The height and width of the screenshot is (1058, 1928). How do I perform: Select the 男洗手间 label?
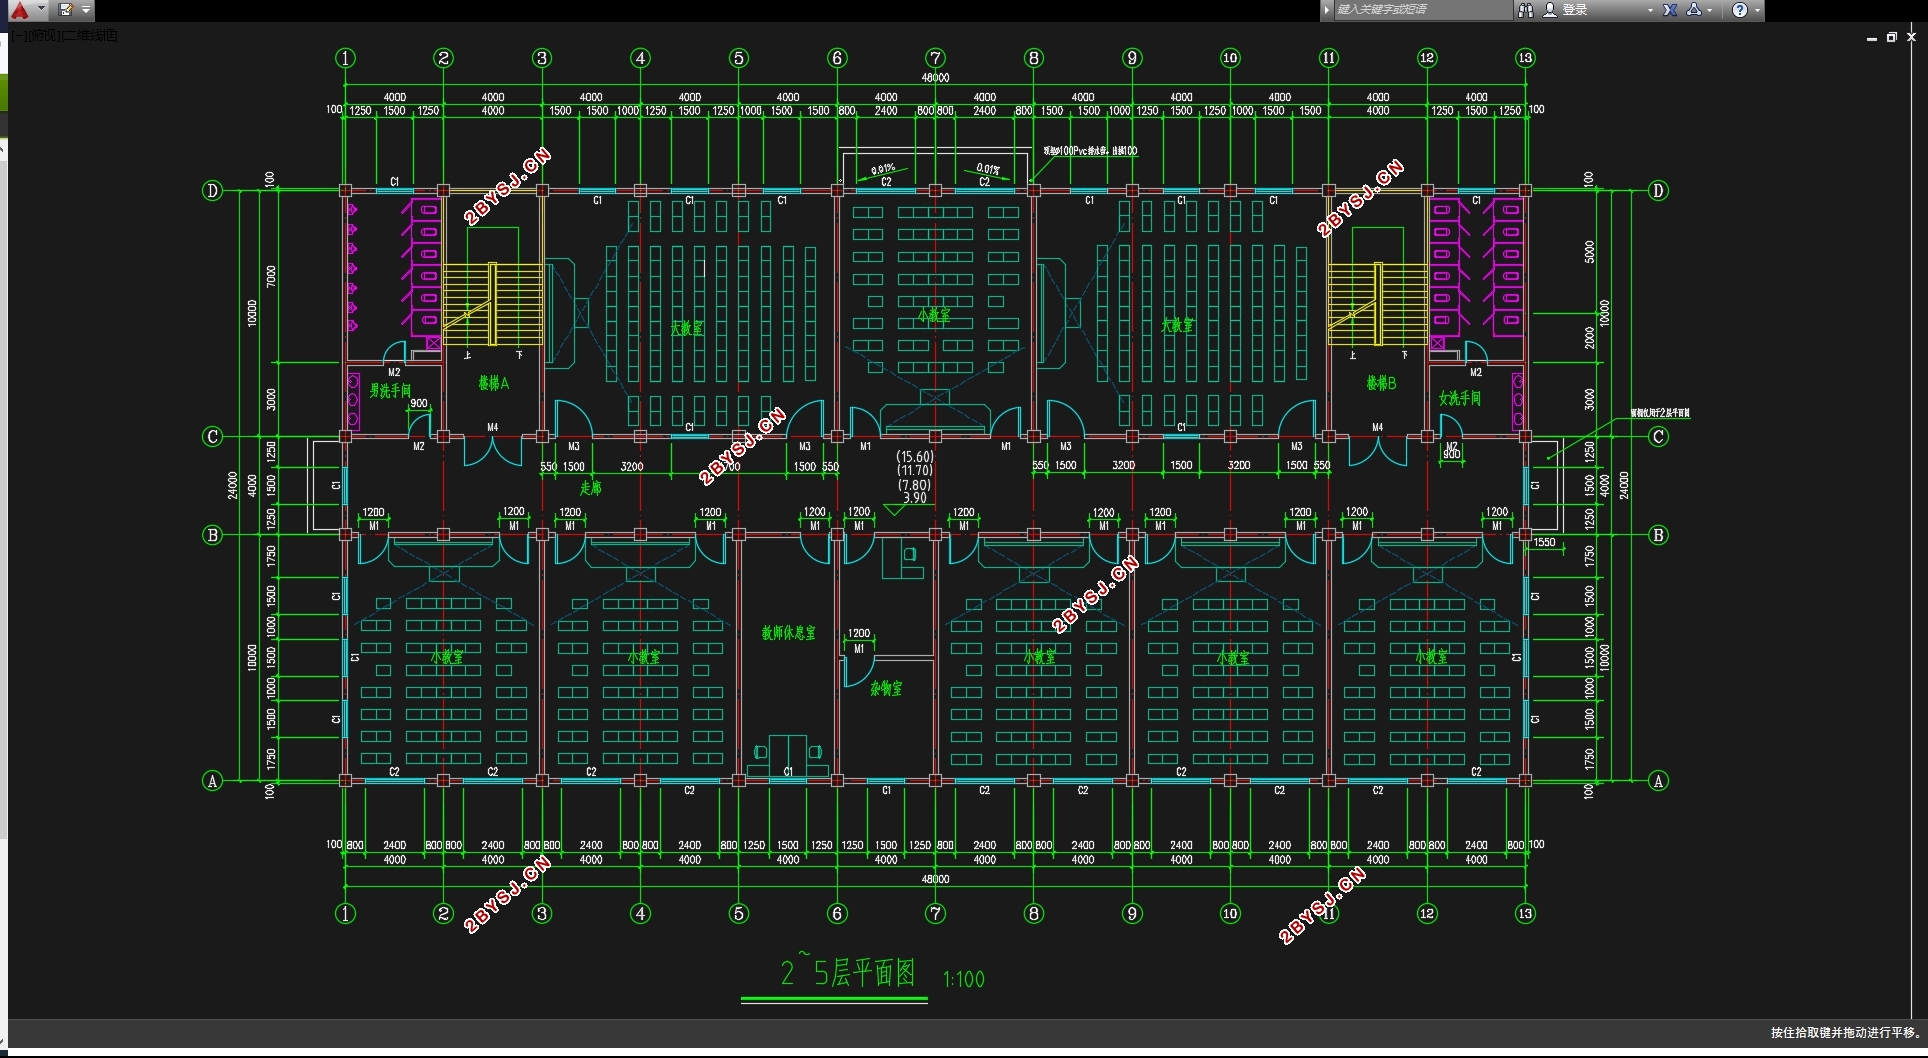pos(390,390)
